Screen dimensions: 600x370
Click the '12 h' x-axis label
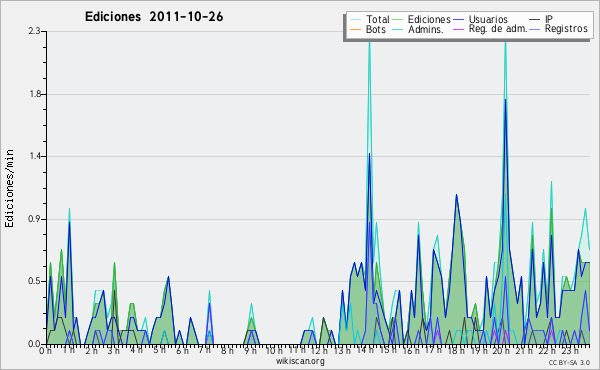pyautogui.click(x=320, y=350)
